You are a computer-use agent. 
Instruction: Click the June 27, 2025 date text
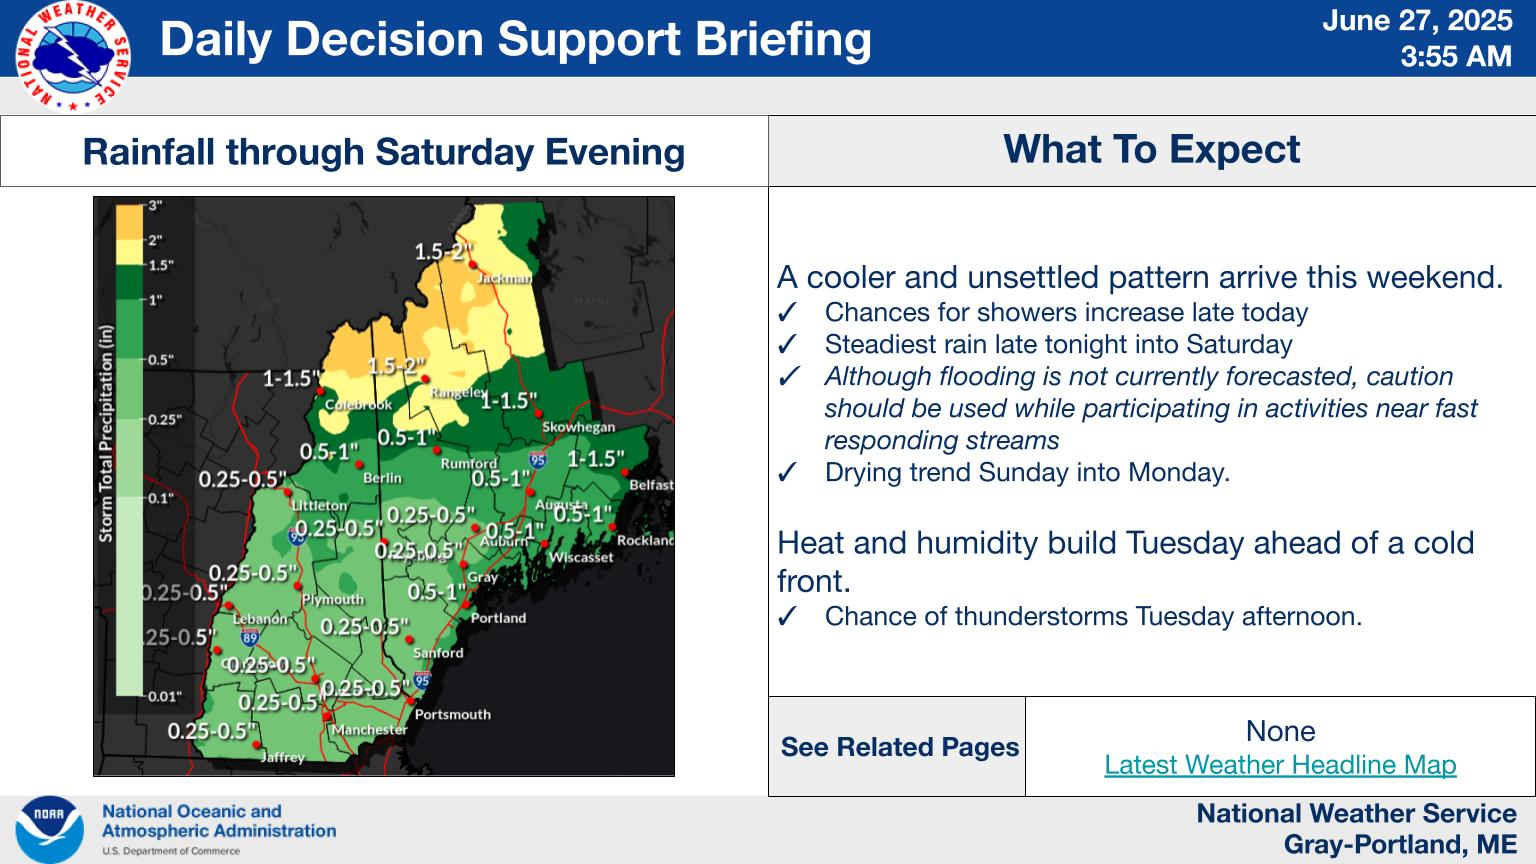[x=1417, y=20]
